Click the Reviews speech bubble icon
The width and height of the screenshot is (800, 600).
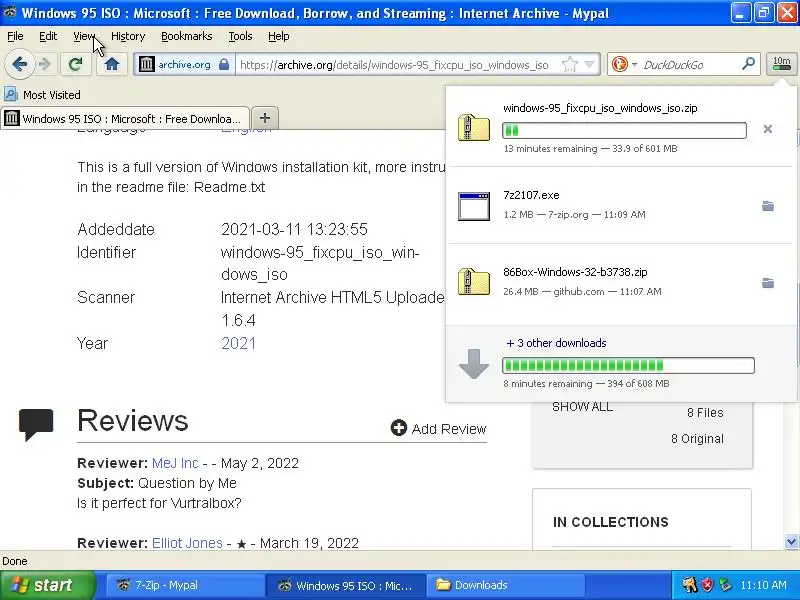click(36, 424)
